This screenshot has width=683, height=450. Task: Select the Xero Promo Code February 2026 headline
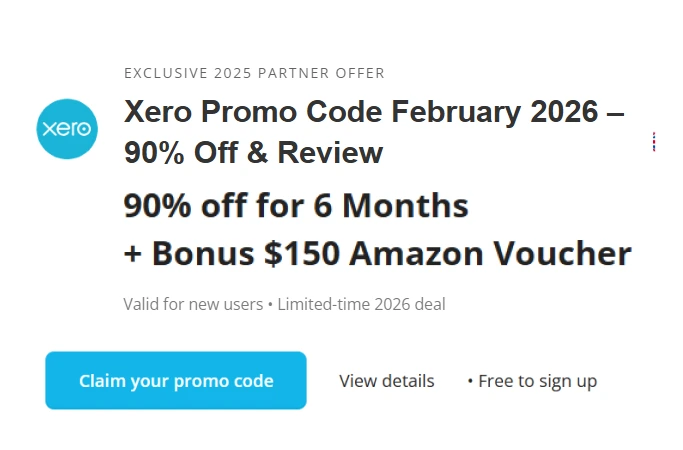(x=374, y=112)
